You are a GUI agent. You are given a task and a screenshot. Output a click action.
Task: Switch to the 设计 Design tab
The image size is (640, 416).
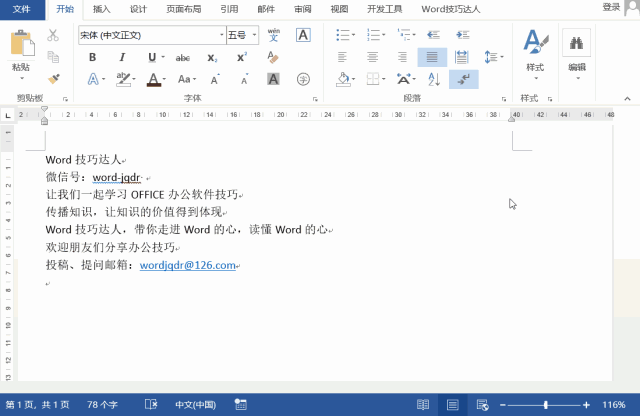138,9
